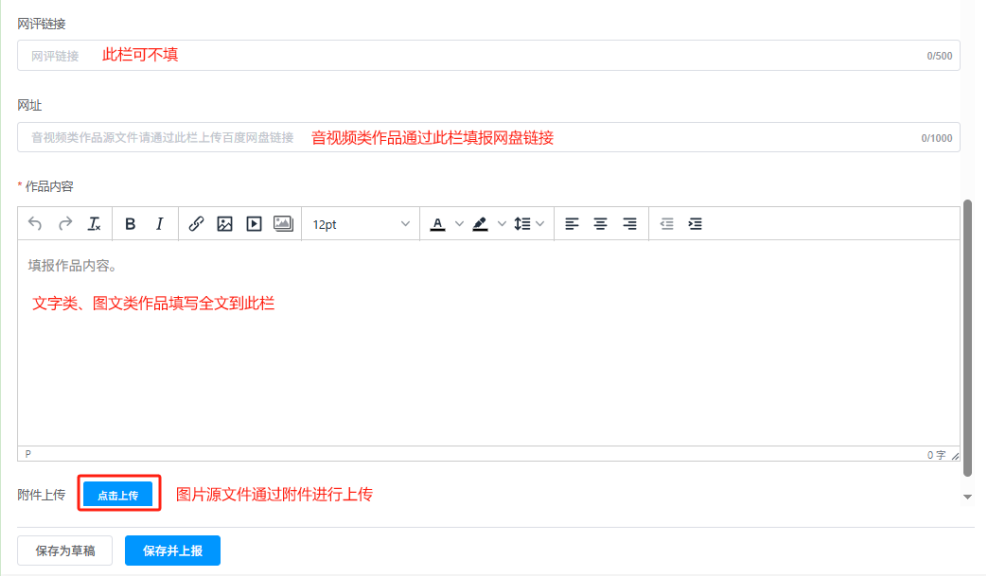Increase indent of the paragraph
This screenshot has height=576, width=986.
click(695, 224)
